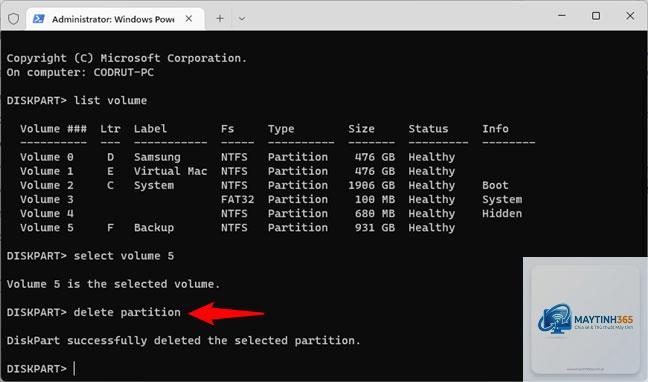Click the 'Info' column header
Screen dimensions: 648x382
point(495,129)
